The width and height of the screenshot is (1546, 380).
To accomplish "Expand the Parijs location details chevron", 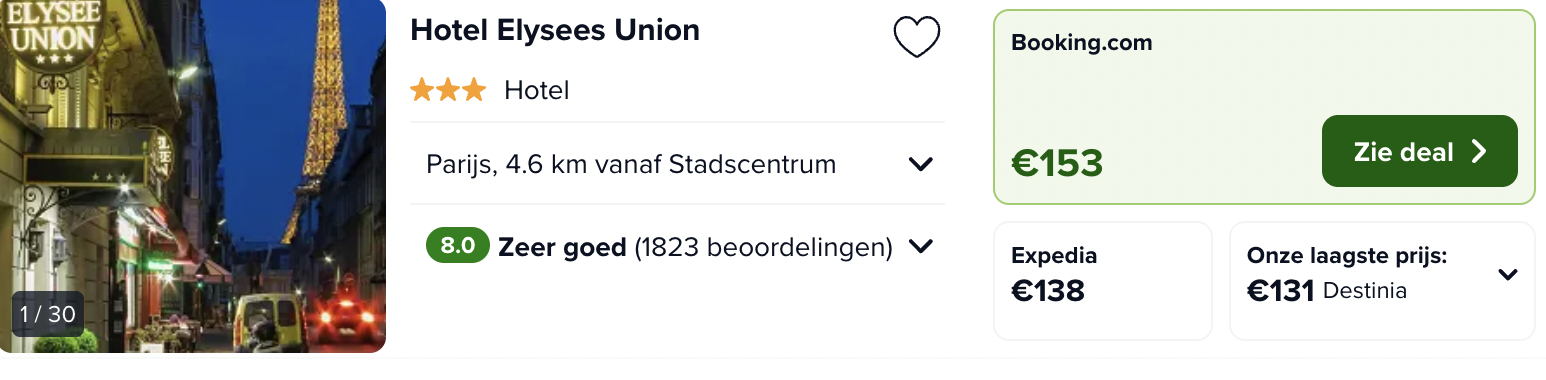I will coord(920,164).
